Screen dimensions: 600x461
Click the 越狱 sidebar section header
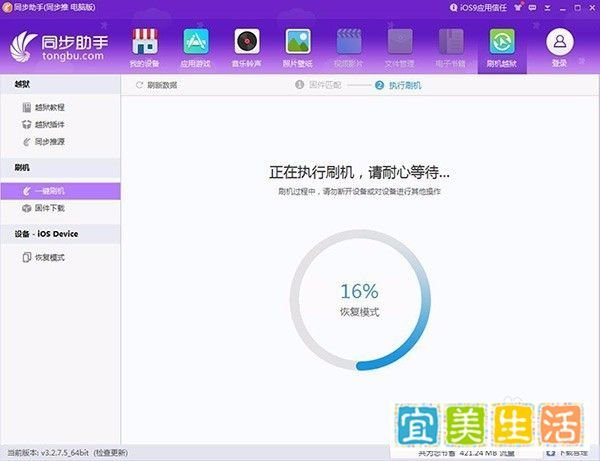pyautogui.click(x=60, y=85)
